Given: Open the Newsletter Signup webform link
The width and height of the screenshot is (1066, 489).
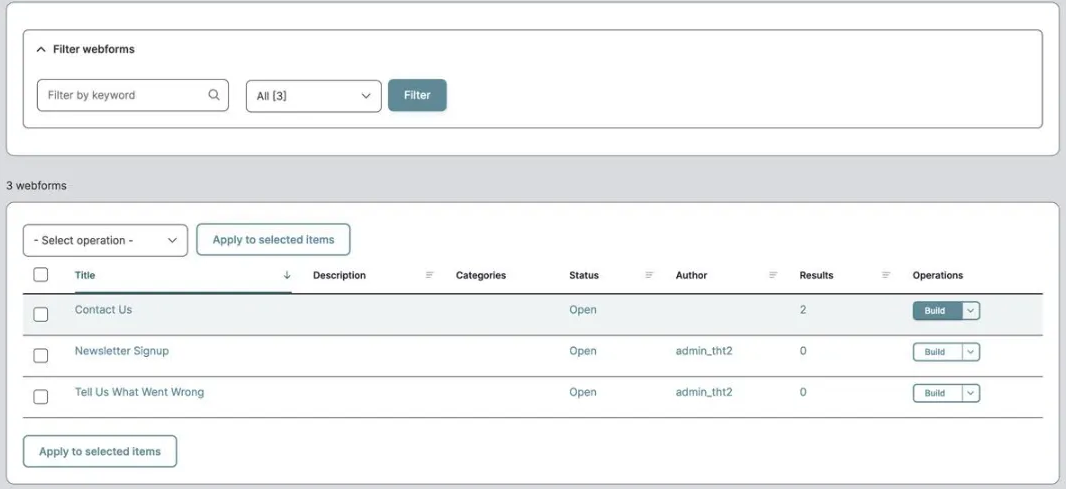Looking at the screenshot, I should (122, 351).
